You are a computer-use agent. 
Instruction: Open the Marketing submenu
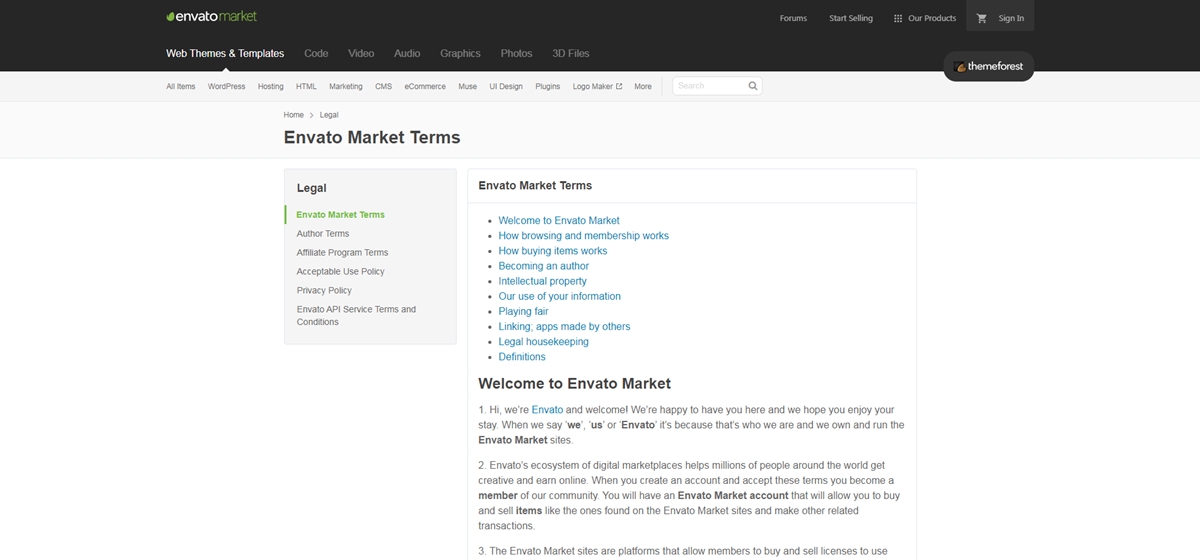pyautogui.click(x=346, y=86)
